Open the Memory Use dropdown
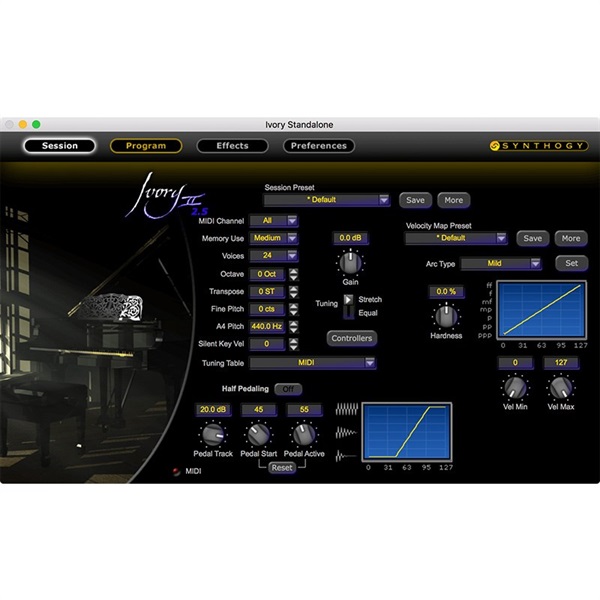This screenshot has height=600, width=600. click(274, 238)
